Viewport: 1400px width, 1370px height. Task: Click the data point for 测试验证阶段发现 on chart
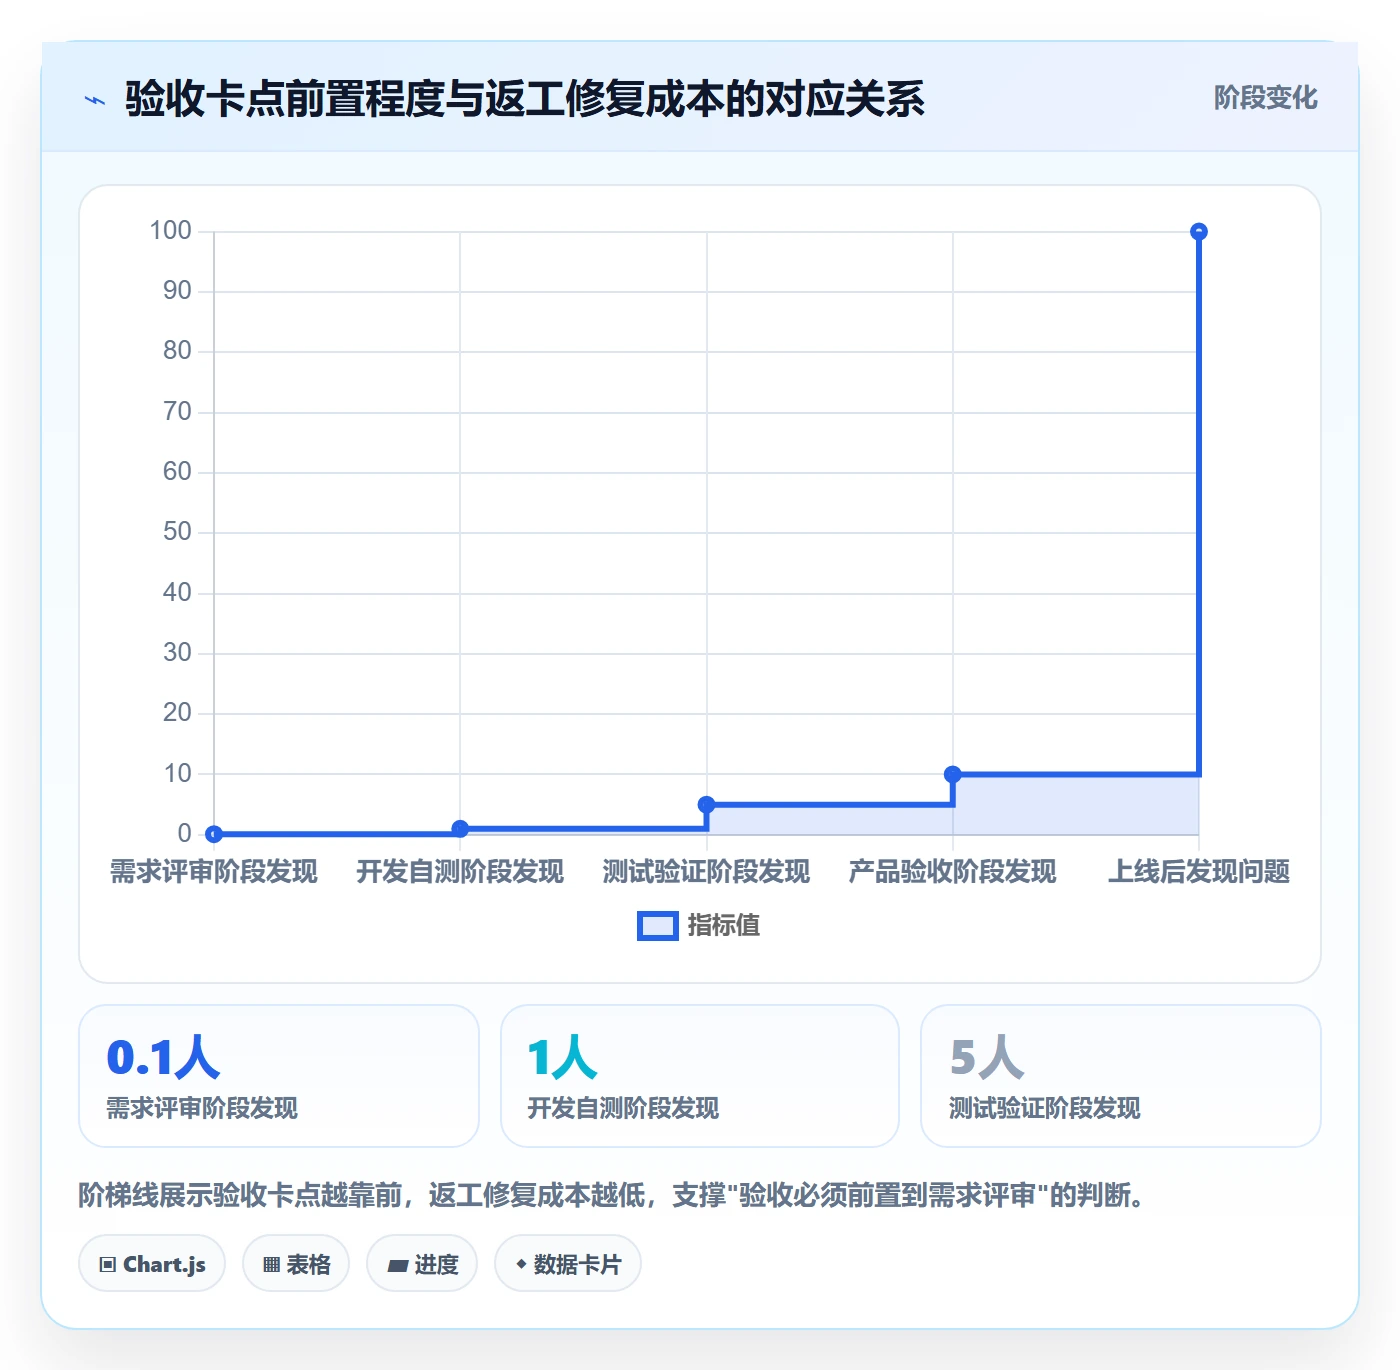(x=706, y=804)
